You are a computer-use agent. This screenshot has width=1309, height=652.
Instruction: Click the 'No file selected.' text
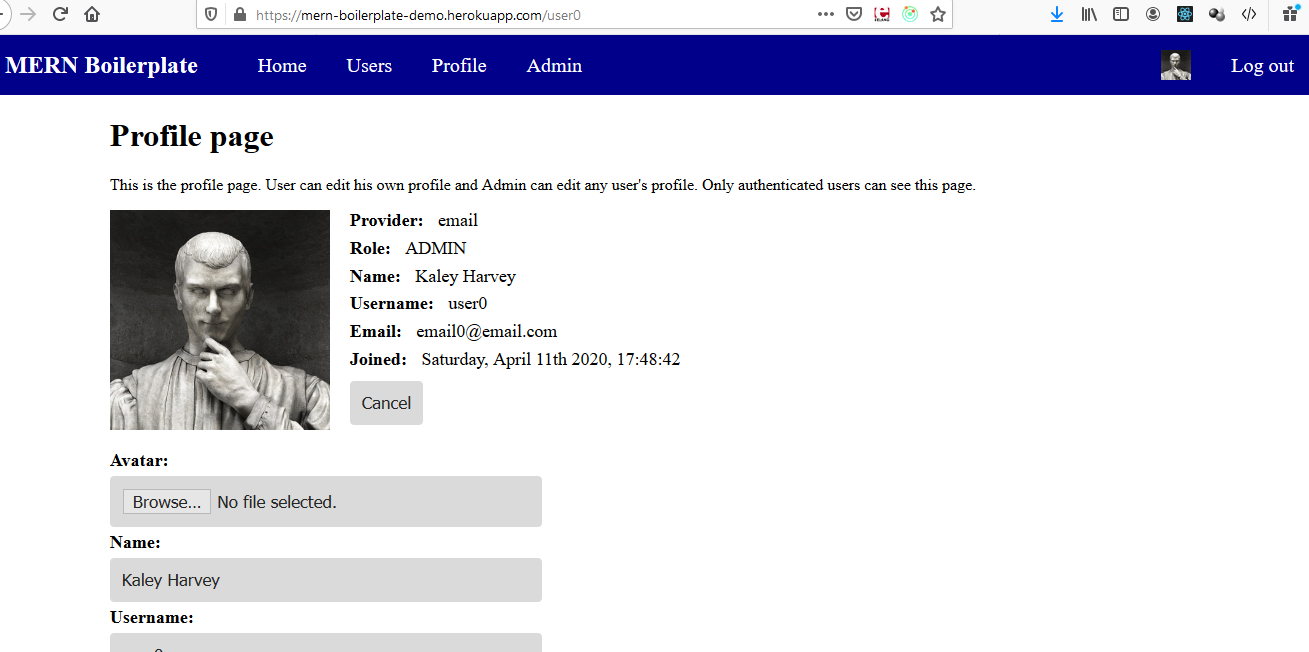click(277, 502)
